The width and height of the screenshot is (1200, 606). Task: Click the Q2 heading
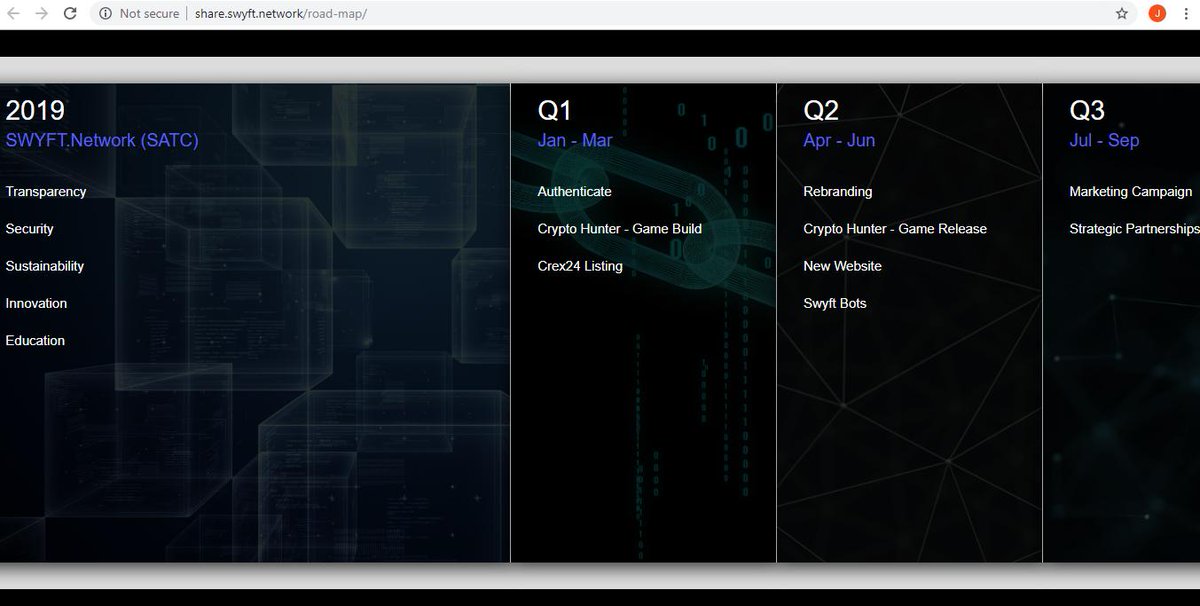tap(821, 110)
